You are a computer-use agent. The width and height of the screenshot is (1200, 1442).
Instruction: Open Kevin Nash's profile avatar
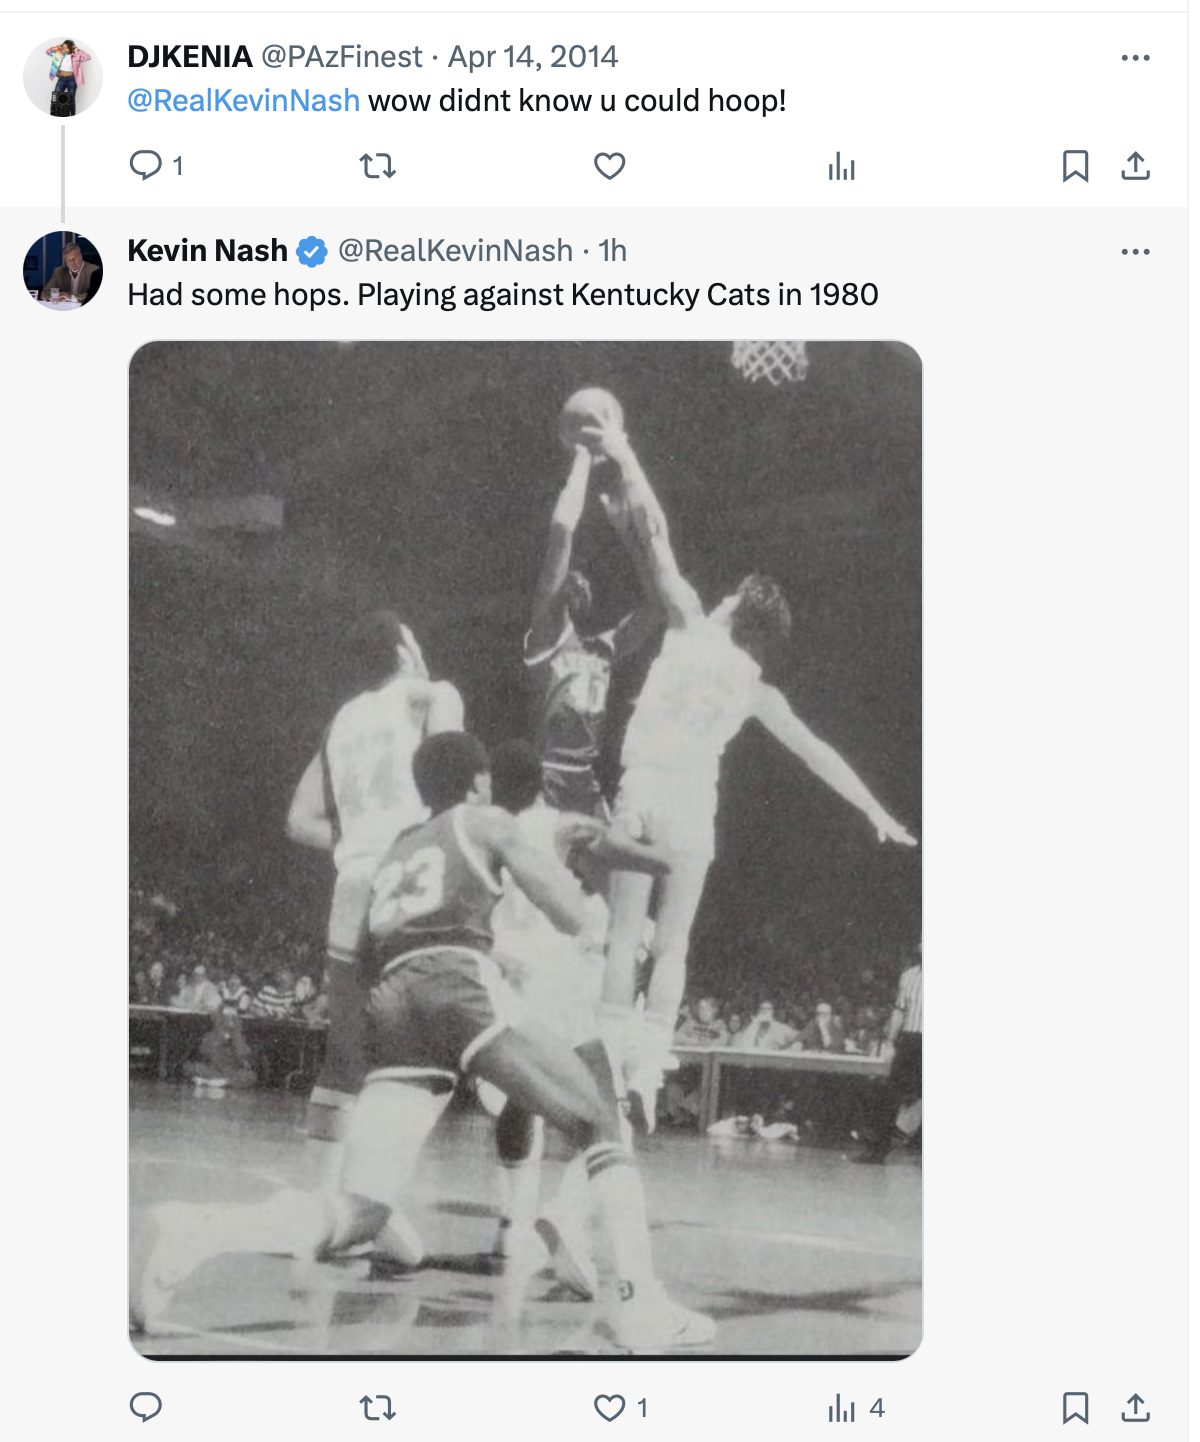click(x=63, y=271)
